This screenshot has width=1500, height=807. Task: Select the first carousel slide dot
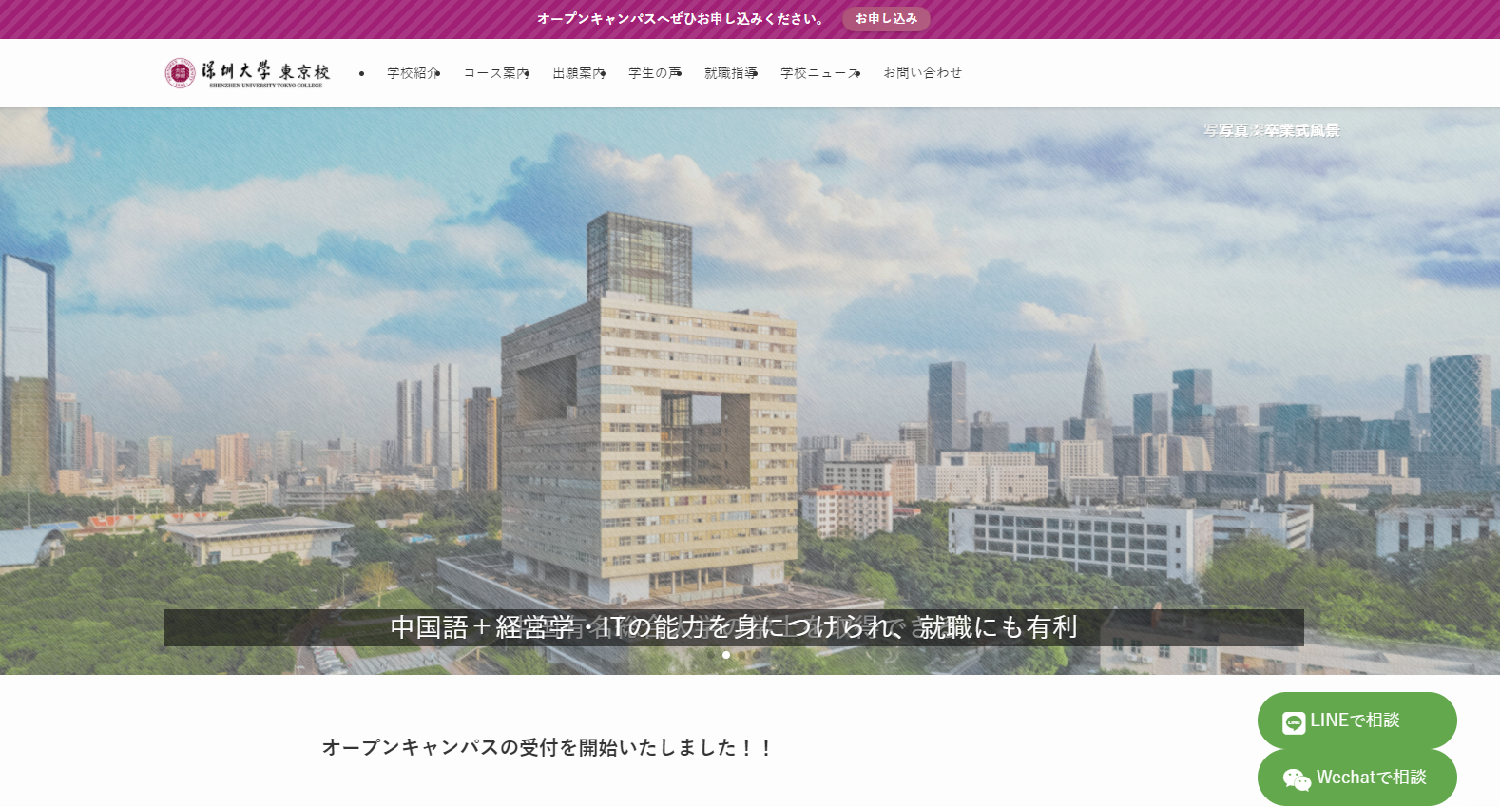point(711,655)
